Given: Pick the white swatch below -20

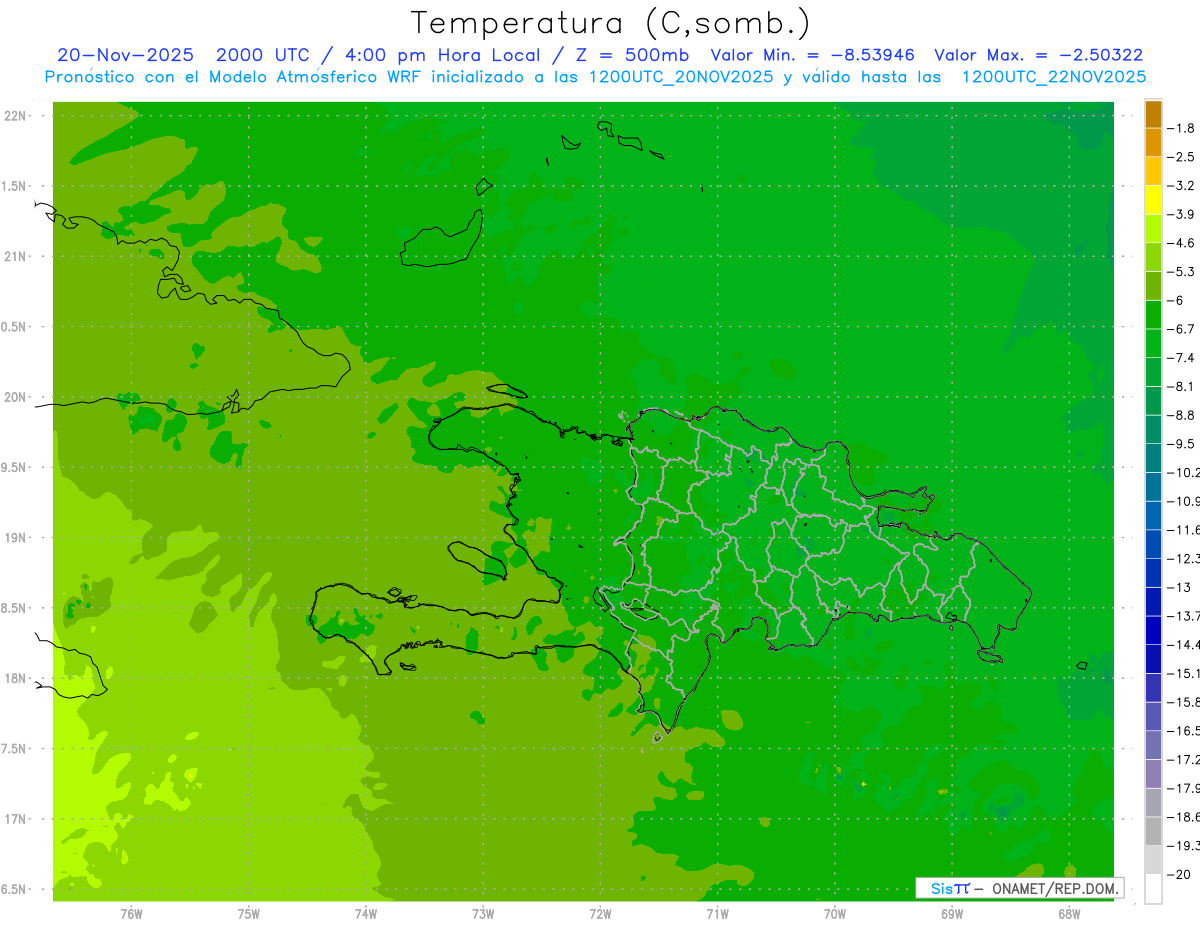Looking at the screenshot, I should [x=1153, y=889].
